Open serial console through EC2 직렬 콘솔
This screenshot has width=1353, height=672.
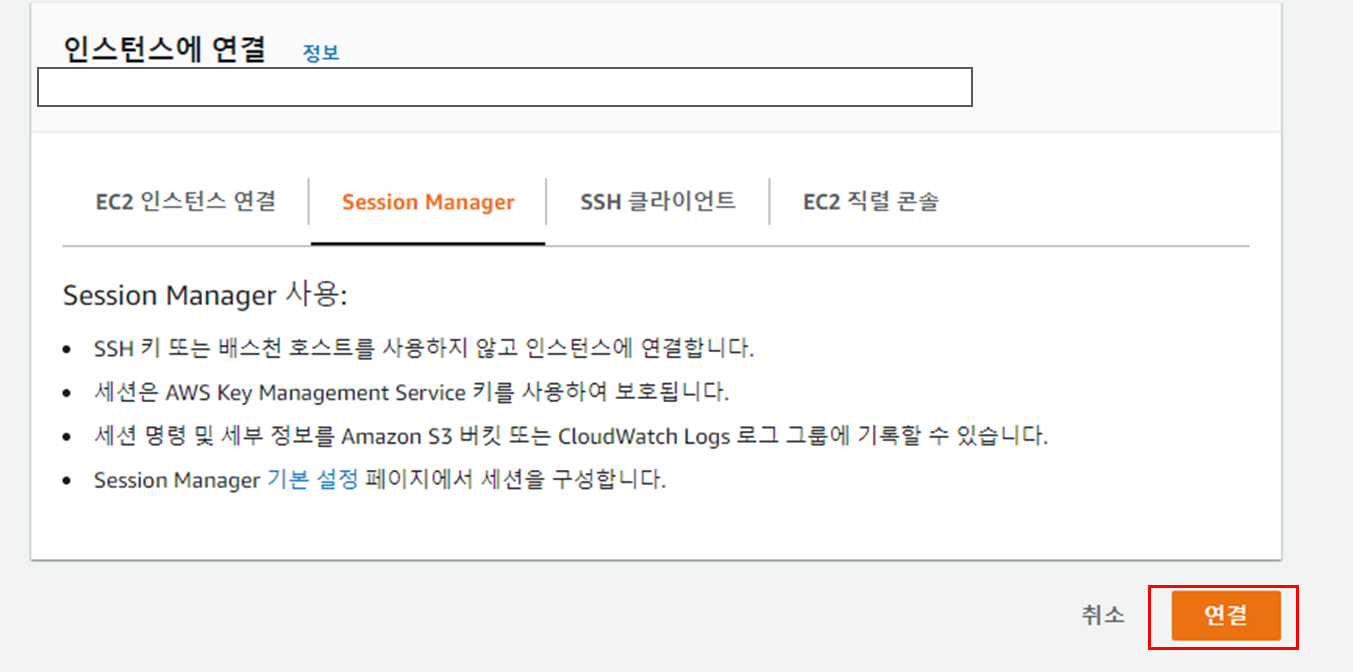869,201
